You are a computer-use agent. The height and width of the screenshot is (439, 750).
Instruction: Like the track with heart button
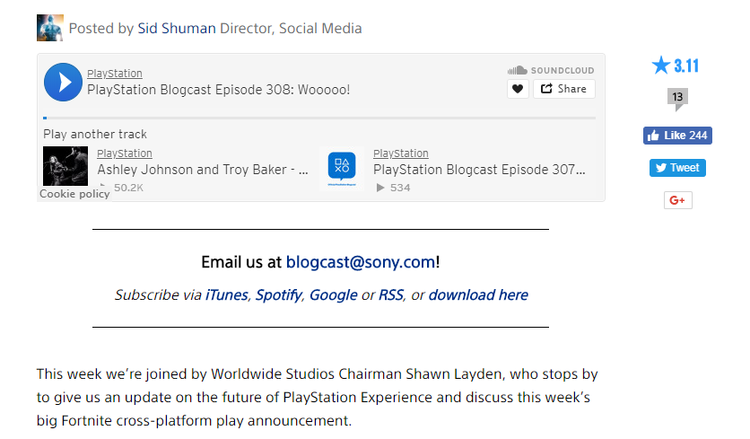point(518,89)
